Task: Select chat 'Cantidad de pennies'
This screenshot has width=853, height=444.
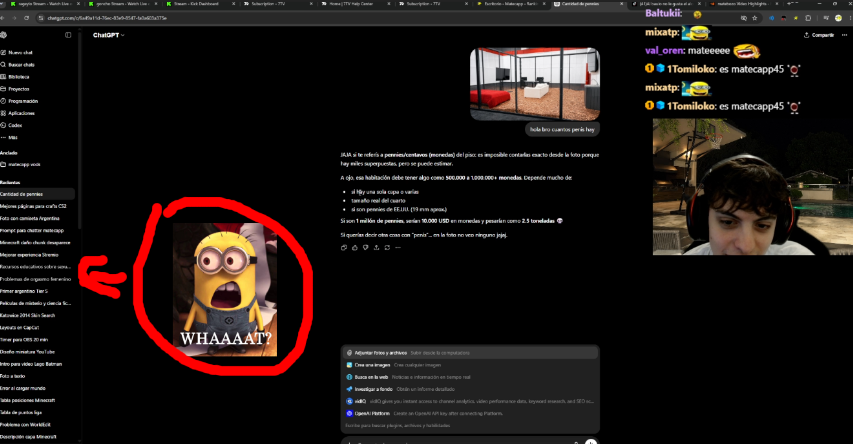Action: coord(37,194)
